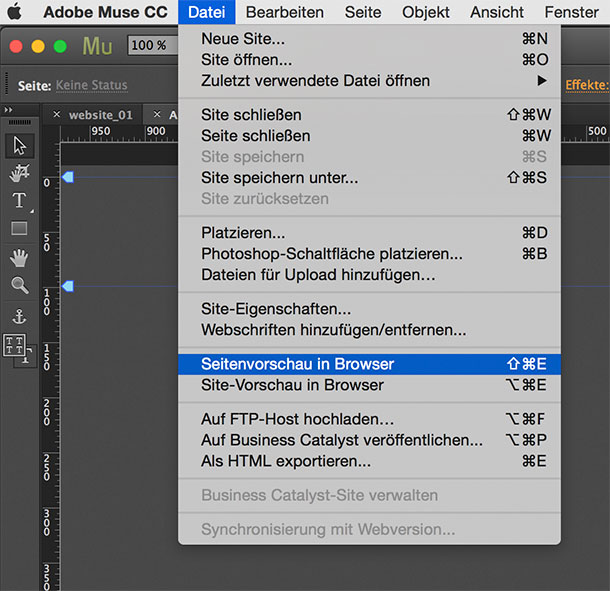
Task: Close the website_01 tab
Action: coord(57,114)
